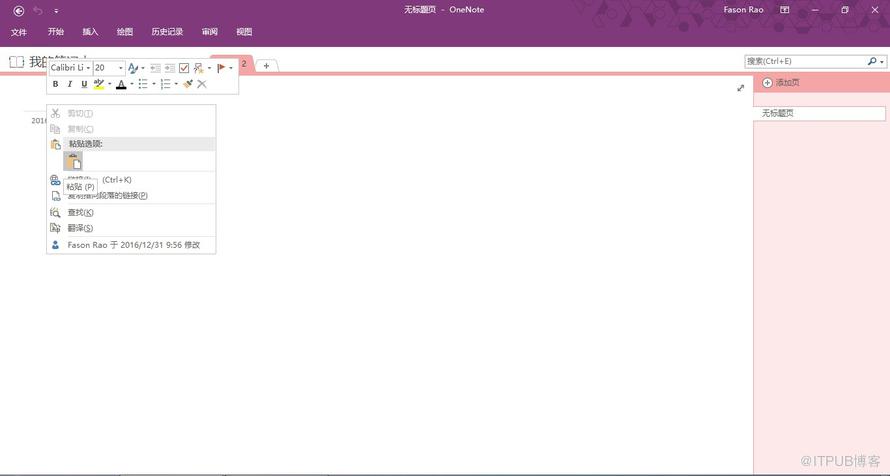Open the font size 20 dropdown
The image size is (890, 476).
click(x=121, y=68)
